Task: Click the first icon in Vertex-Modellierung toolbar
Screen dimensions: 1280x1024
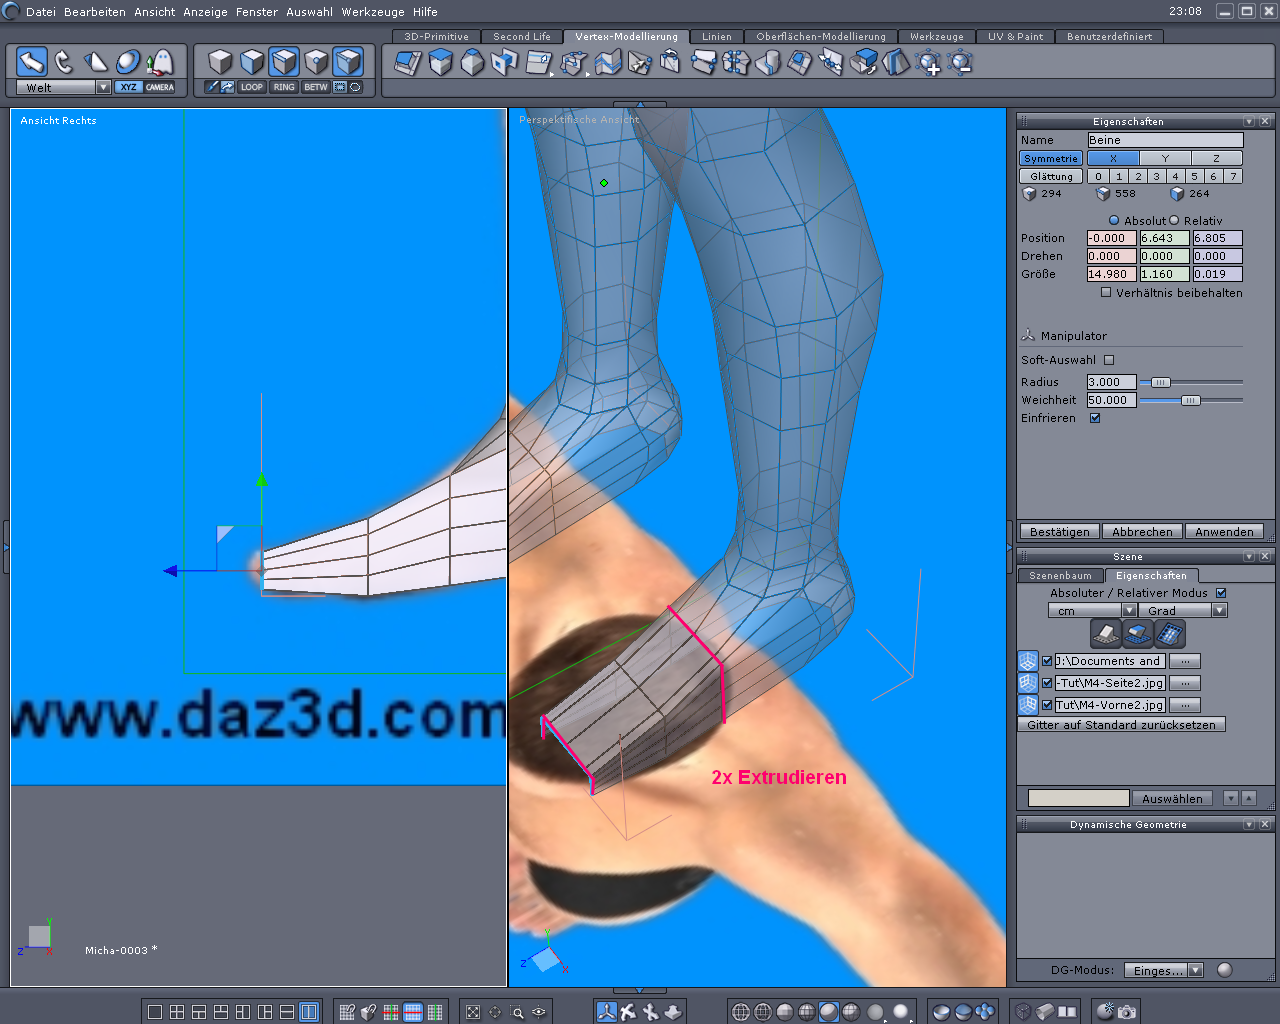Action: (408, 63)
